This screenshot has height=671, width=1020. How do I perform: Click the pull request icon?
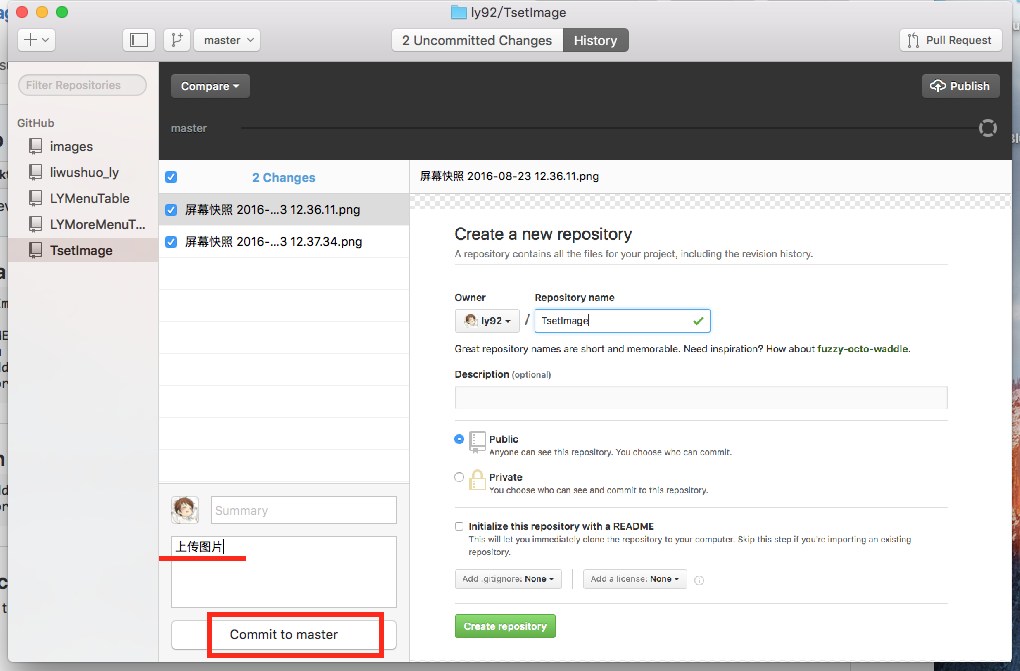[913, 40]
